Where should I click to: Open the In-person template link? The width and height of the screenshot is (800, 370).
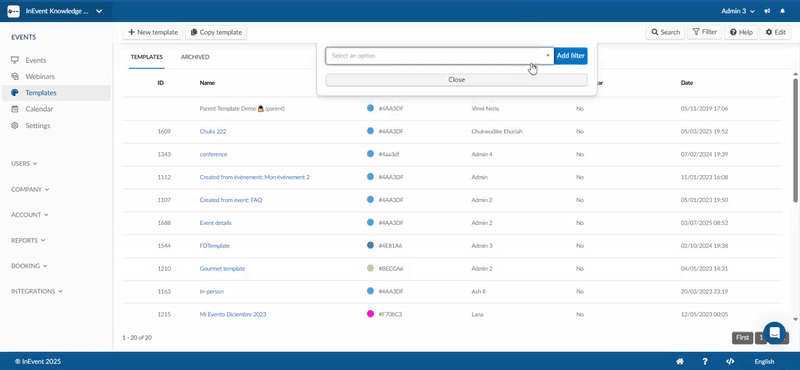211,291
